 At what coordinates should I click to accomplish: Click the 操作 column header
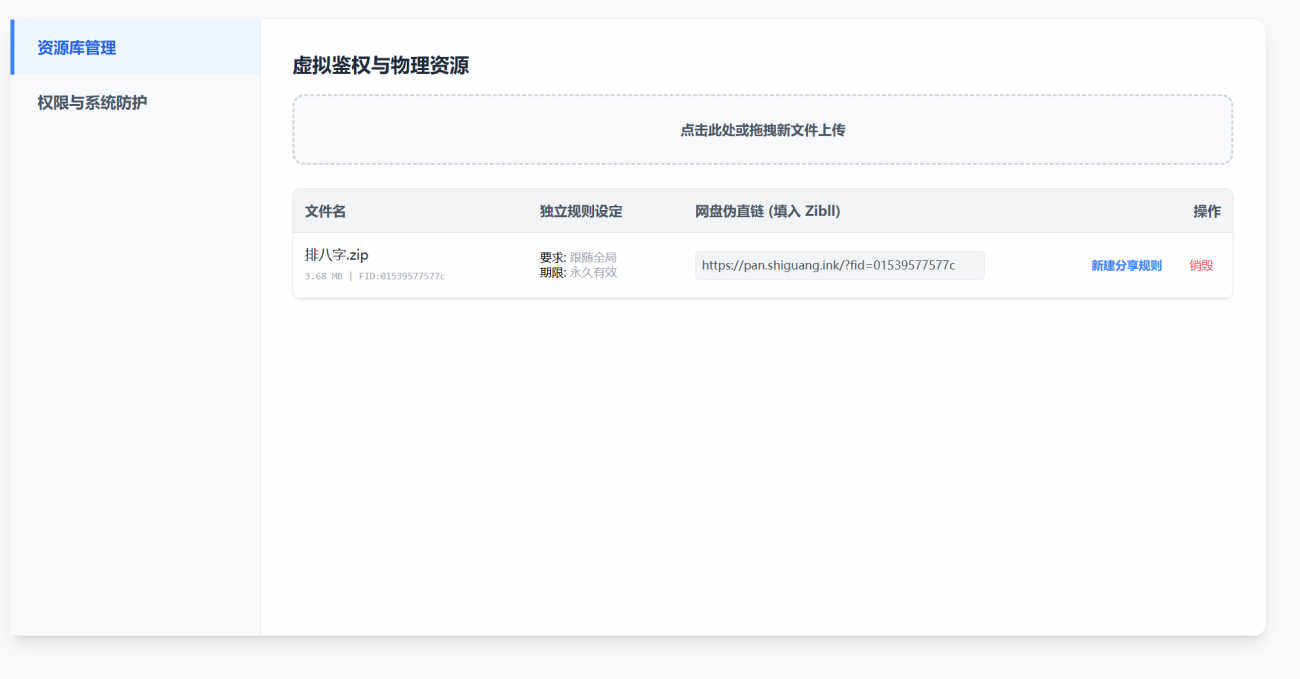(1206, 212)
